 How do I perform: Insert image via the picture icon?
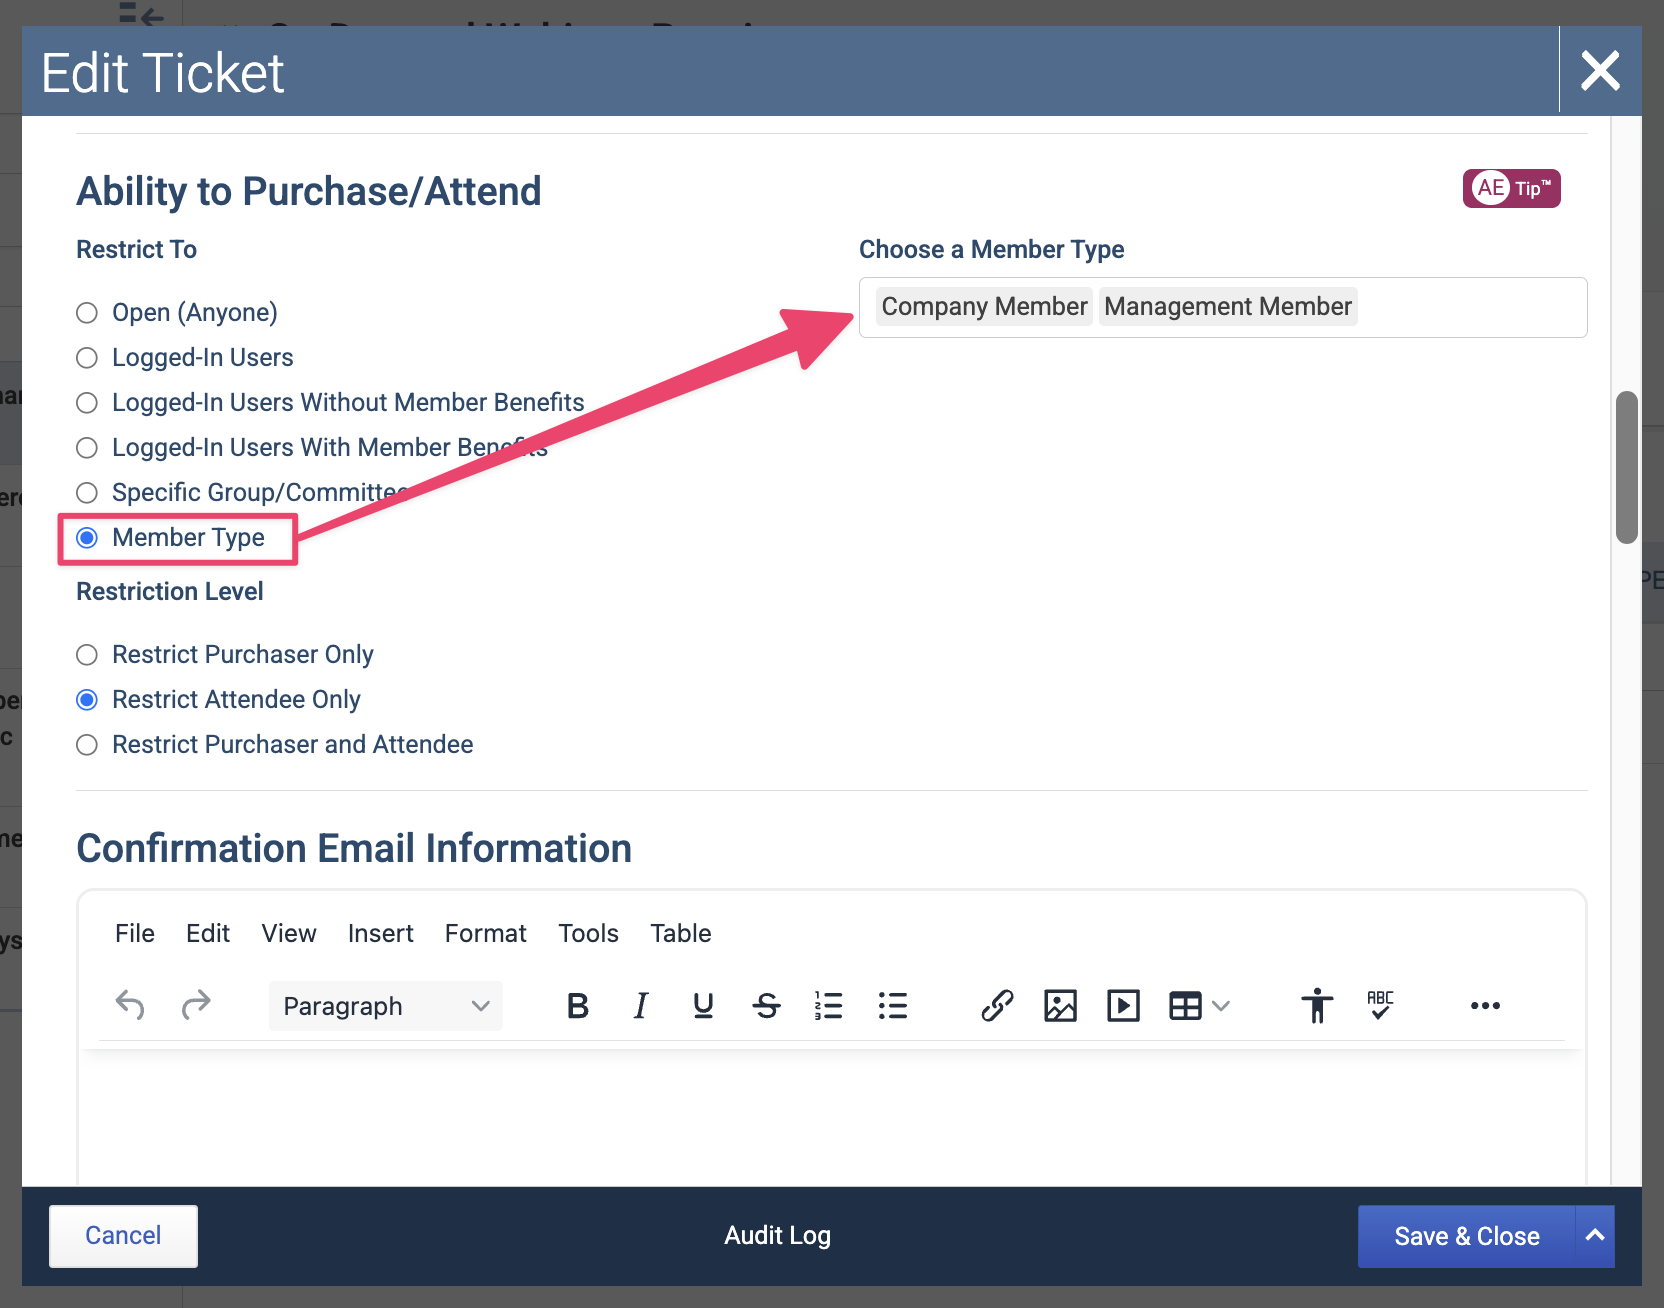pos(1060,1006)
